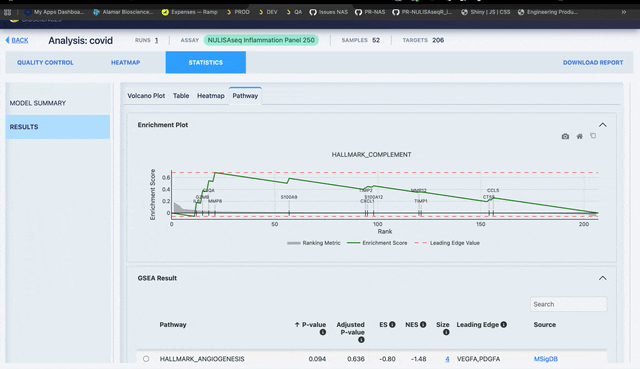Click the CCL5 gene label in plot
The image size is (640, 369).
pos(493,190)
